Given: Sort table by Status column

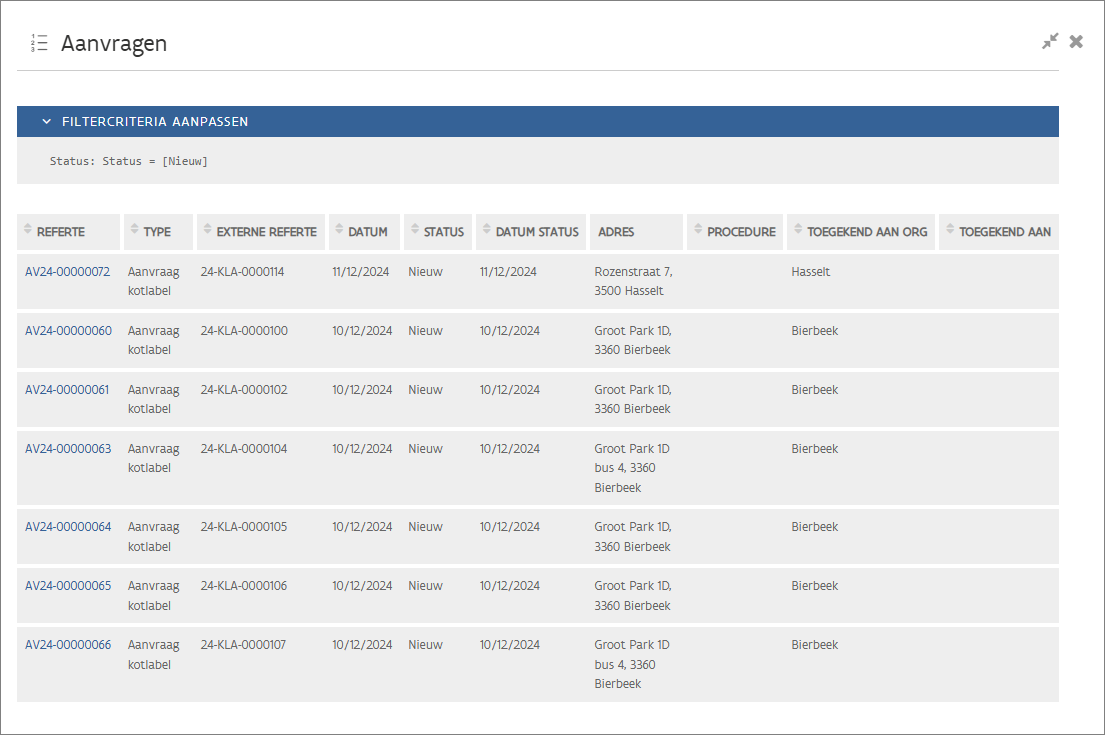Looking at the screenshot, I should pos(443,231).
